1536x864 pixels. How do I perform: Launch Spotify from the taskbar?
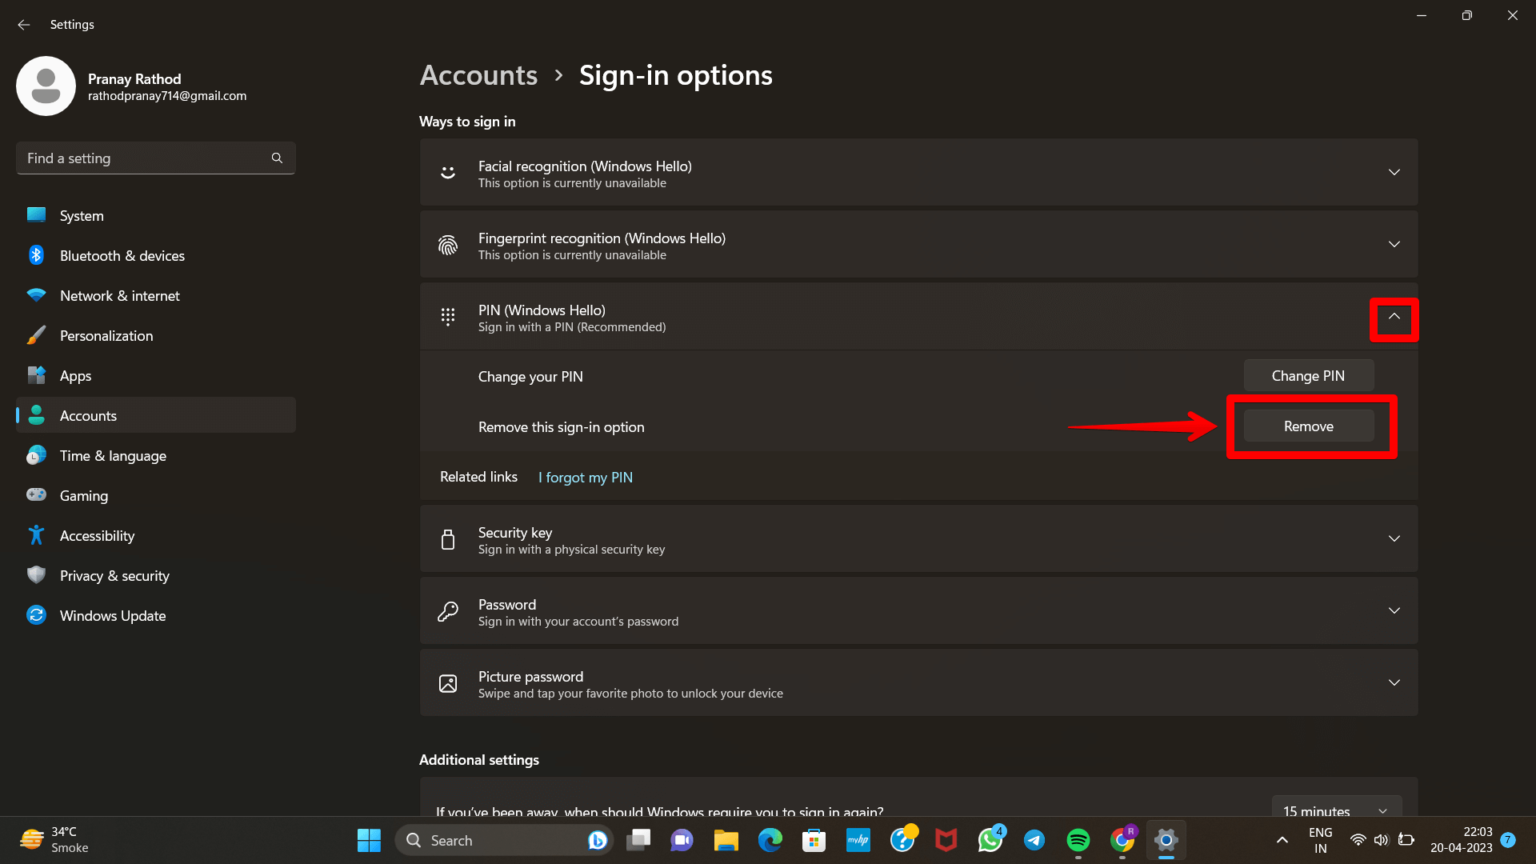1078,840
